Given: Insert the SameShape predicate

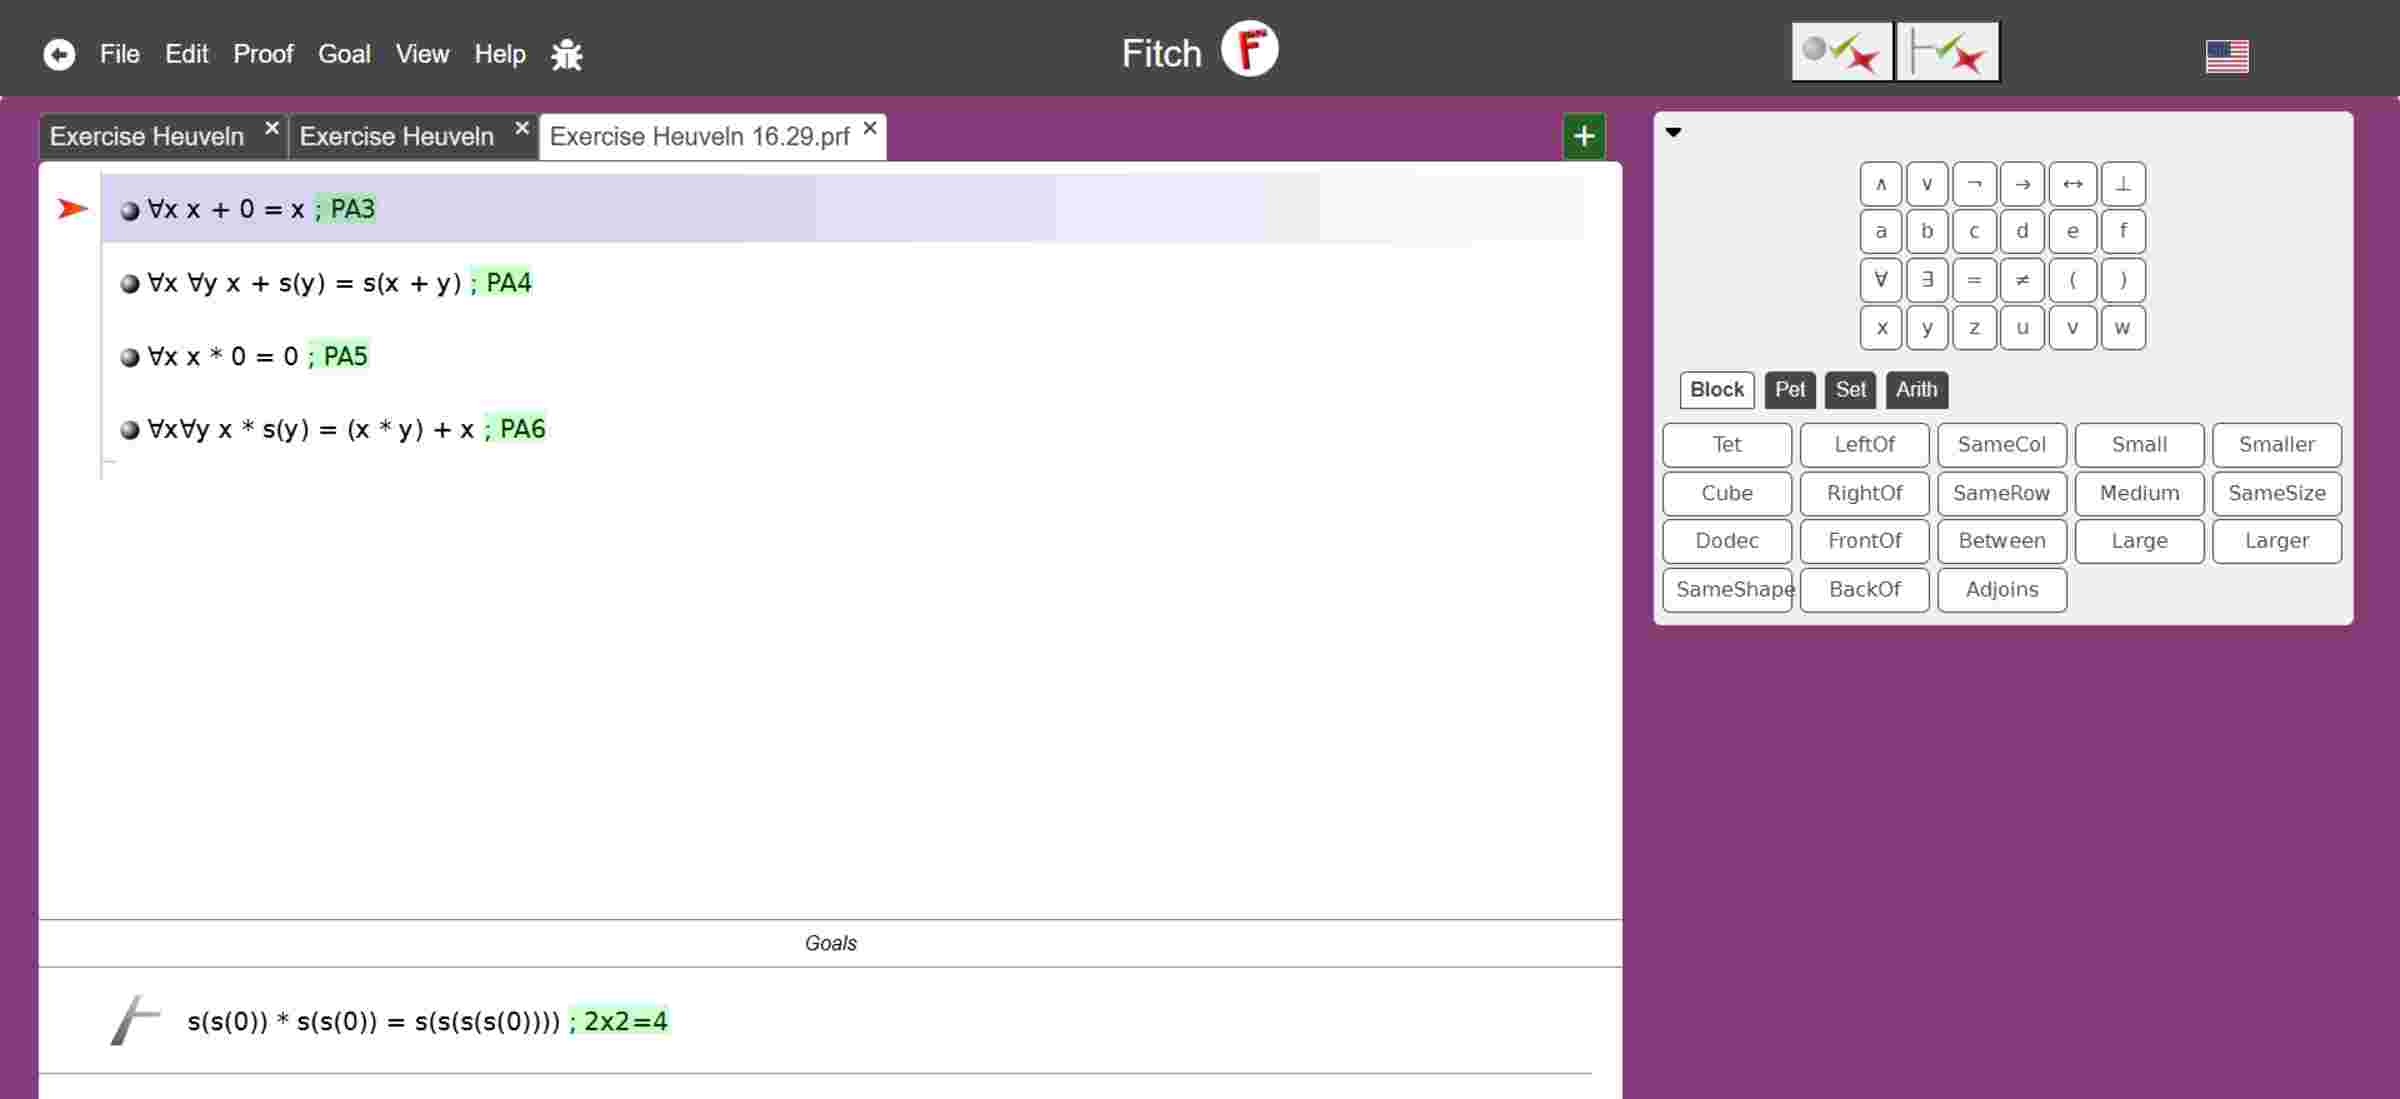Looking at the screenshot, I should pyautogui.click(x=1727, y=590).
